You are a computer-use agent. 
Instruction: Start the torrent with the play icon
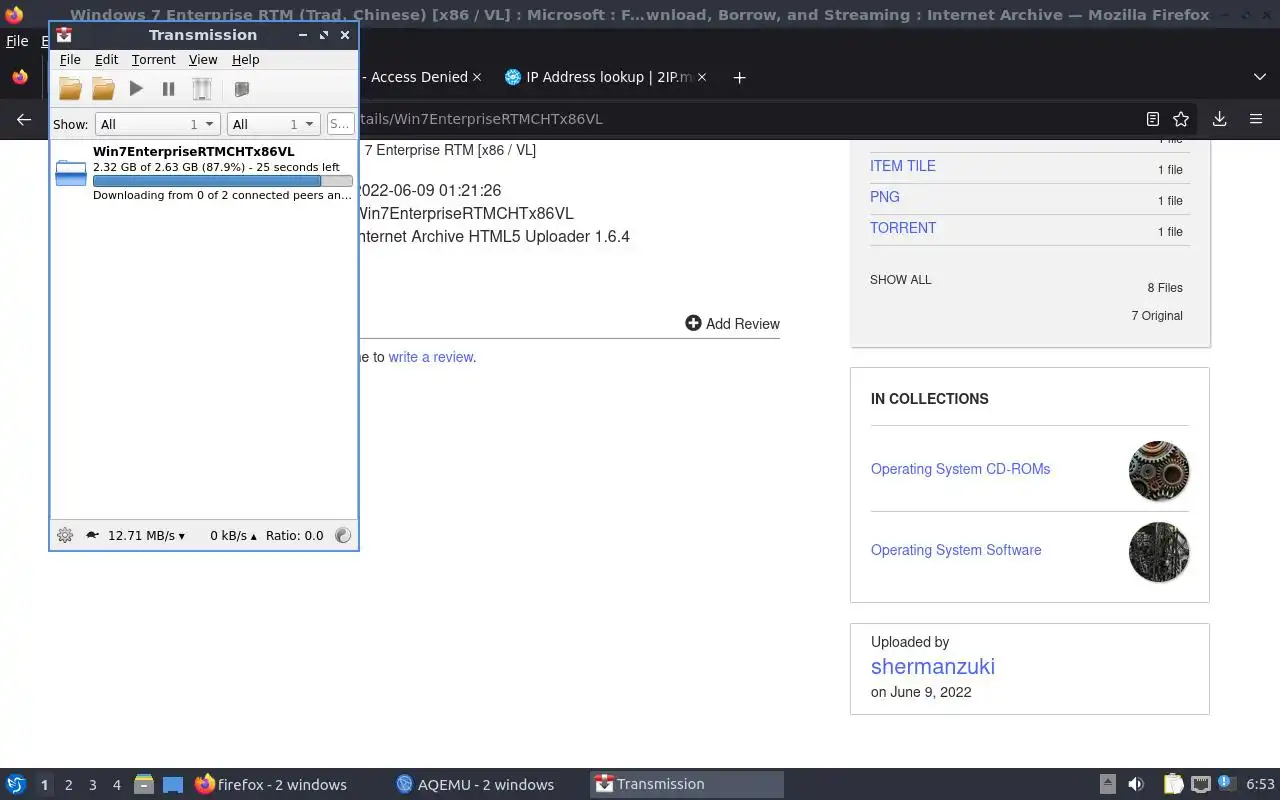point(136,89)
